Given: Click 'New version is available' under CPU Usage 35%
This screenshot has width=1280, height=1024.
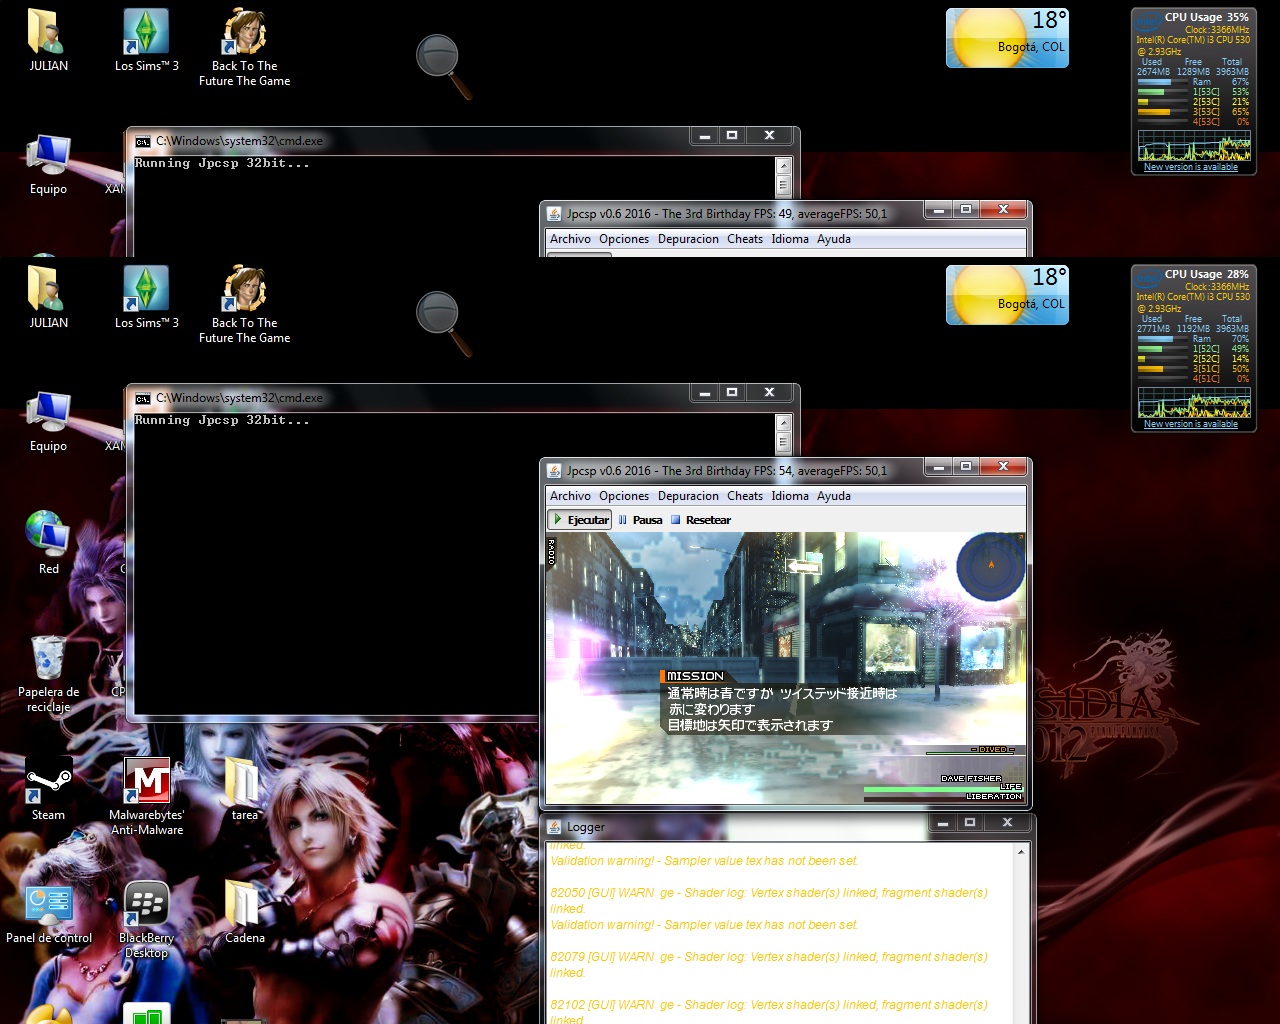Looking at the screenshot, I should coord(1191,167).
